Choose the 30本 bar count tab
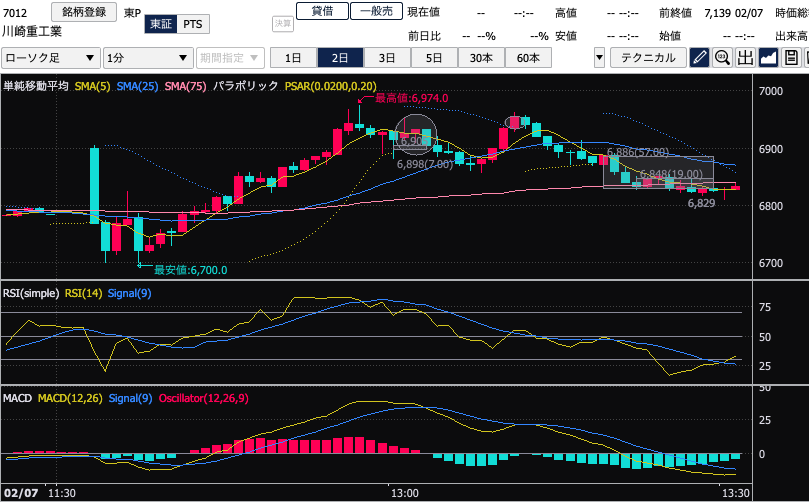The width and height of the screenshot is (809, 502). (x=481, y=58)
